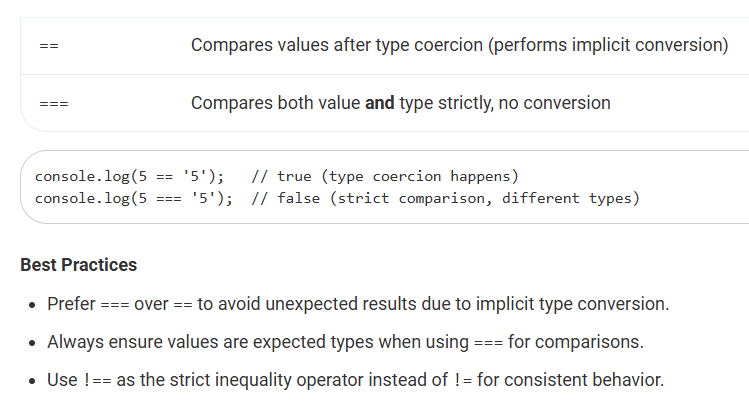This screenshot has height=409, width=749.
Task: Click the bold word 'and' in table
Action: tap(380, 103)
